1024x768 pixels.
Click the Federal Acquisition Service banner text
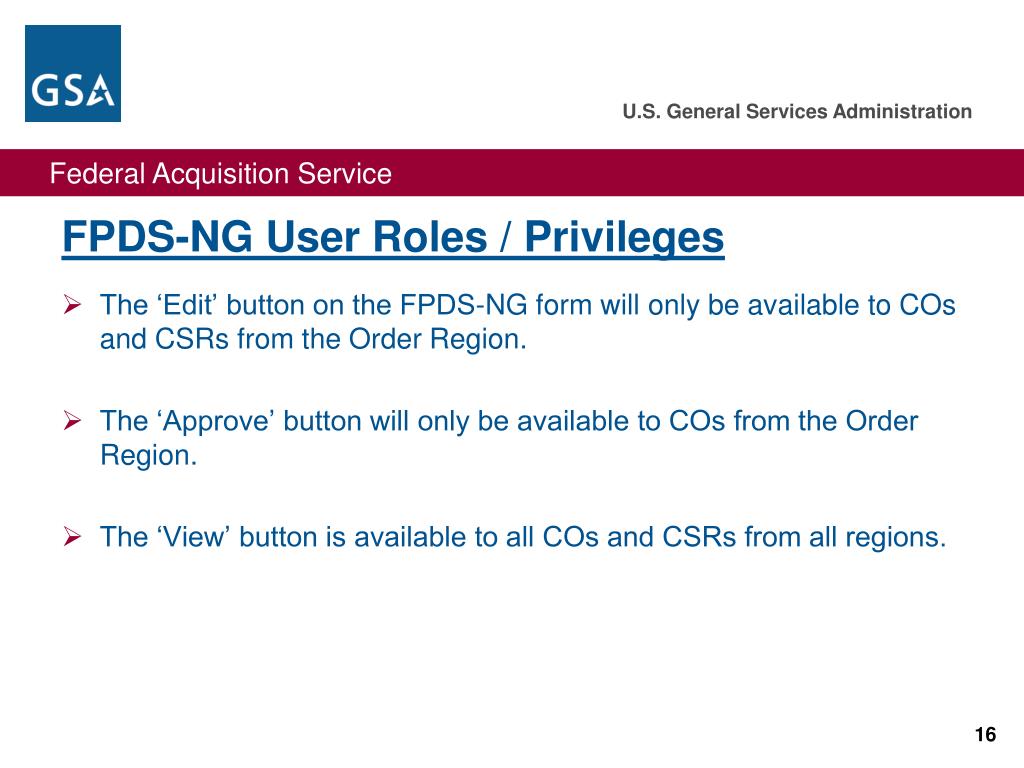(221, 174)
